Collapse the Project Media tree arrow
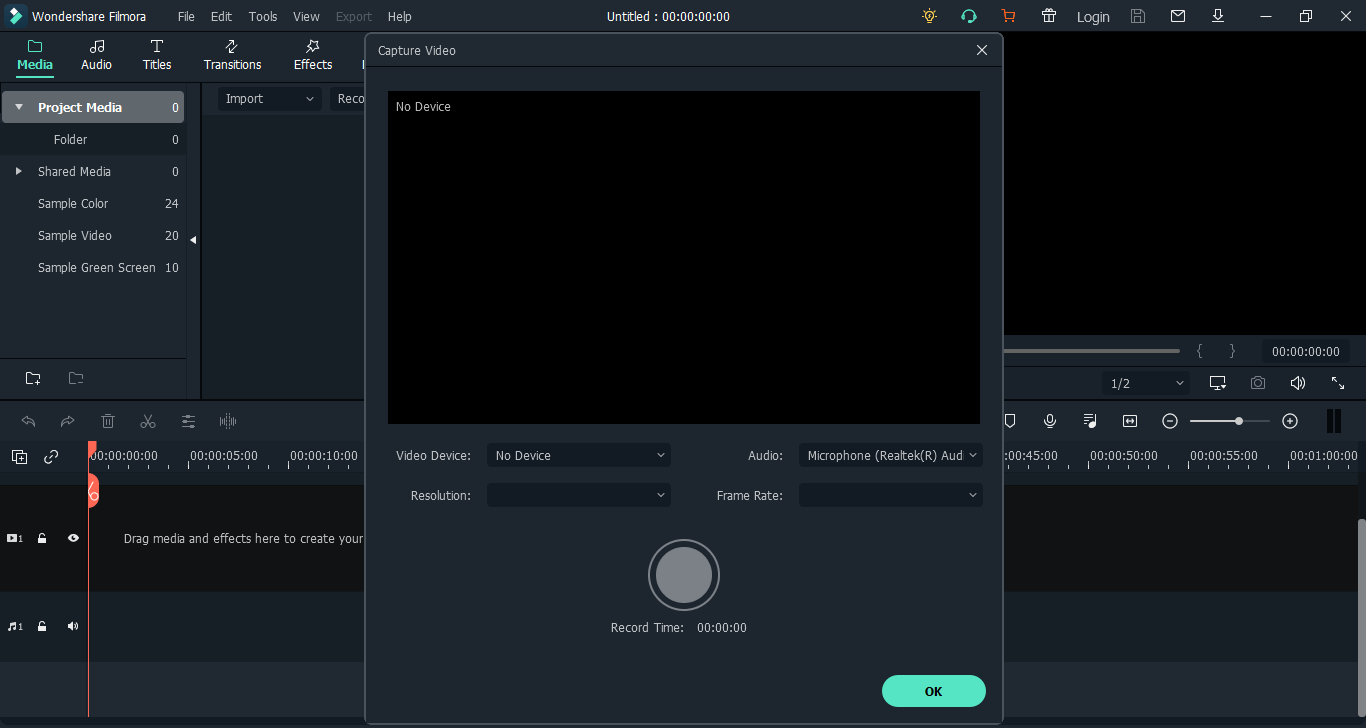1366x728 pixels. pyautogui.click(x=18, y=107)
